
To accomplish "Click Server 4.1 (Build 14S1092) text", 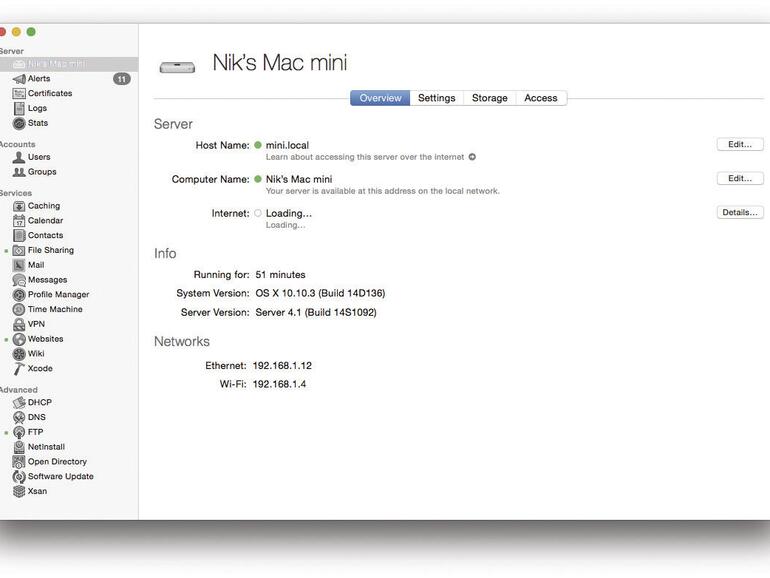I will pyautogui.click(x=316, y=312).
